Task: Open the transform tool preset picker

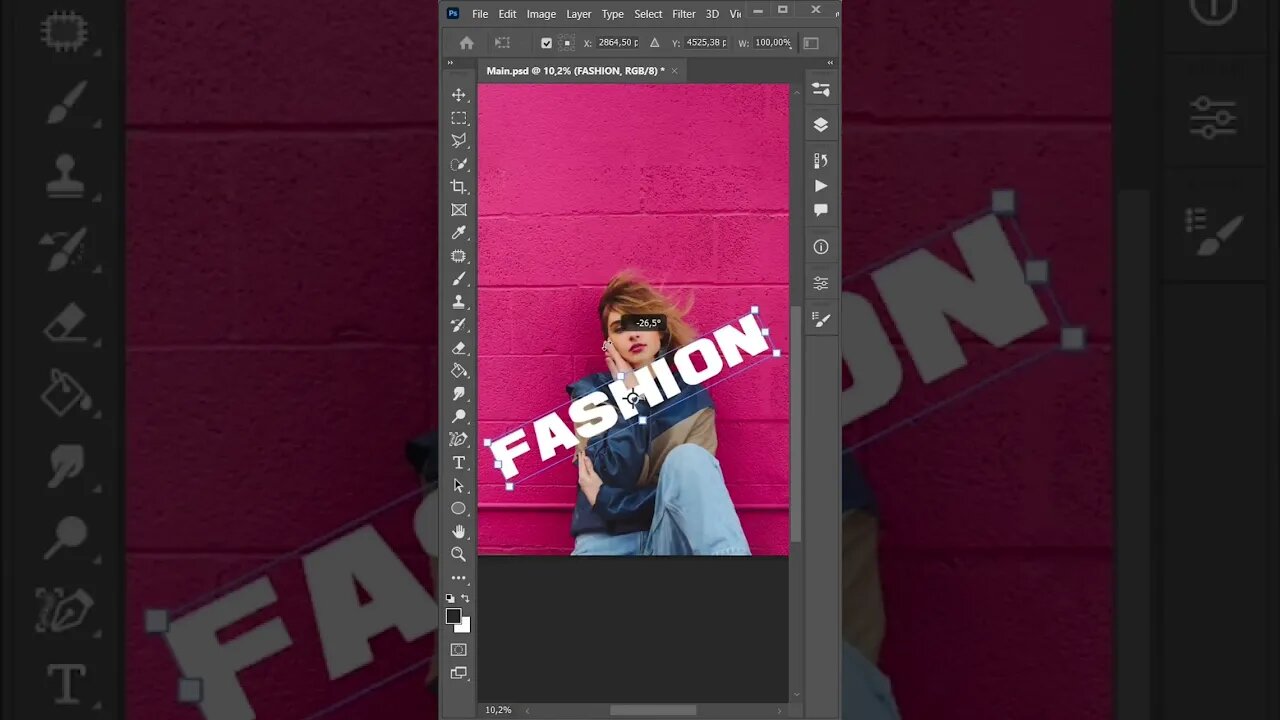Action: pos(503,43)
